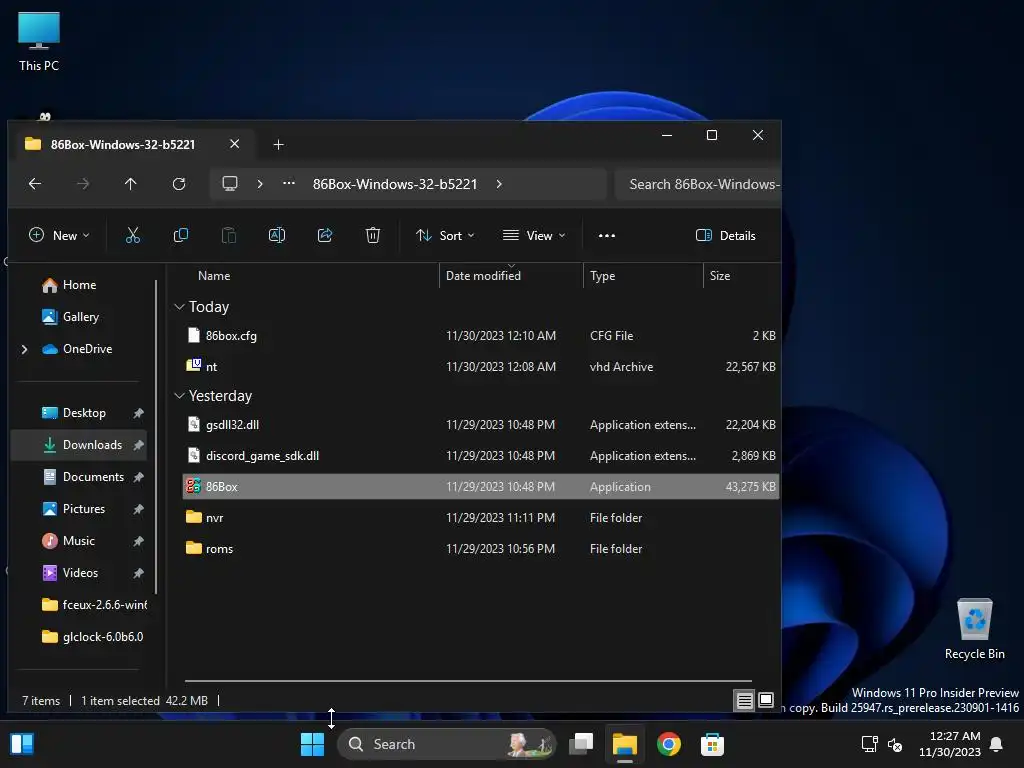This screenshot has height=768, width=1024.
Task: Unpin the Desktop quick access pin
Action: pyautogui.click(x=138, y=413)
